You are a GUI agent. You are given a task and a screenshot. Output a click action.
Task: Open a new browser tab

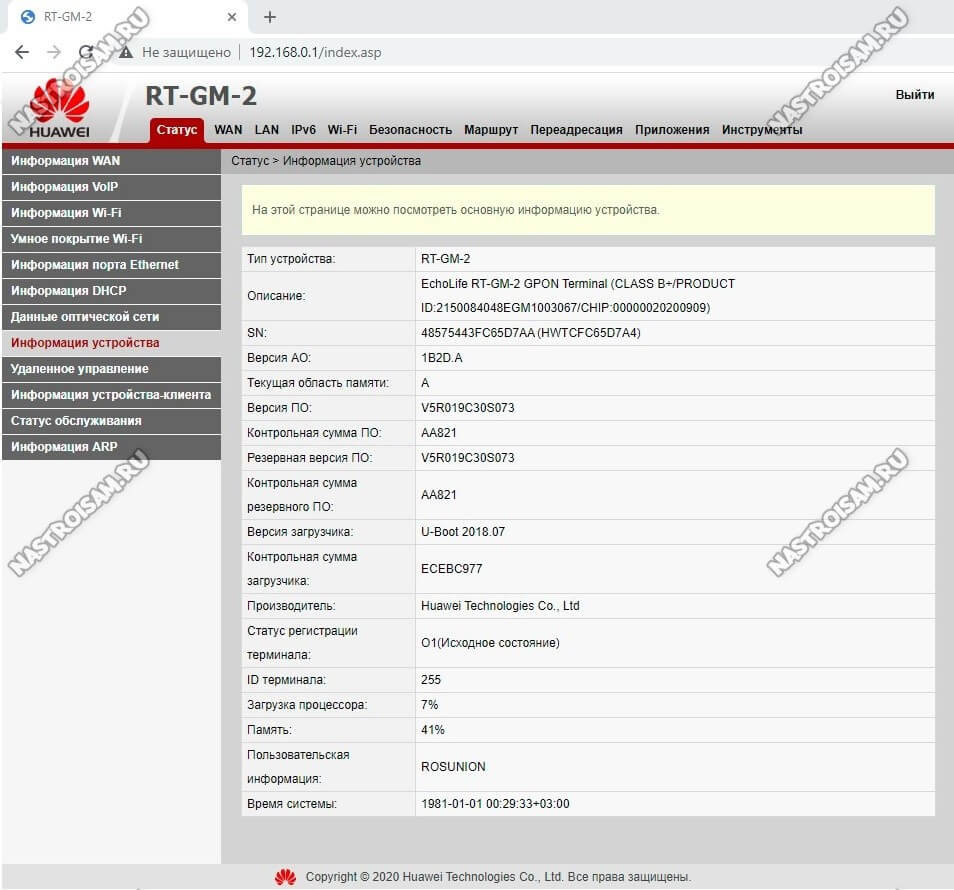[x=269, y=17]
